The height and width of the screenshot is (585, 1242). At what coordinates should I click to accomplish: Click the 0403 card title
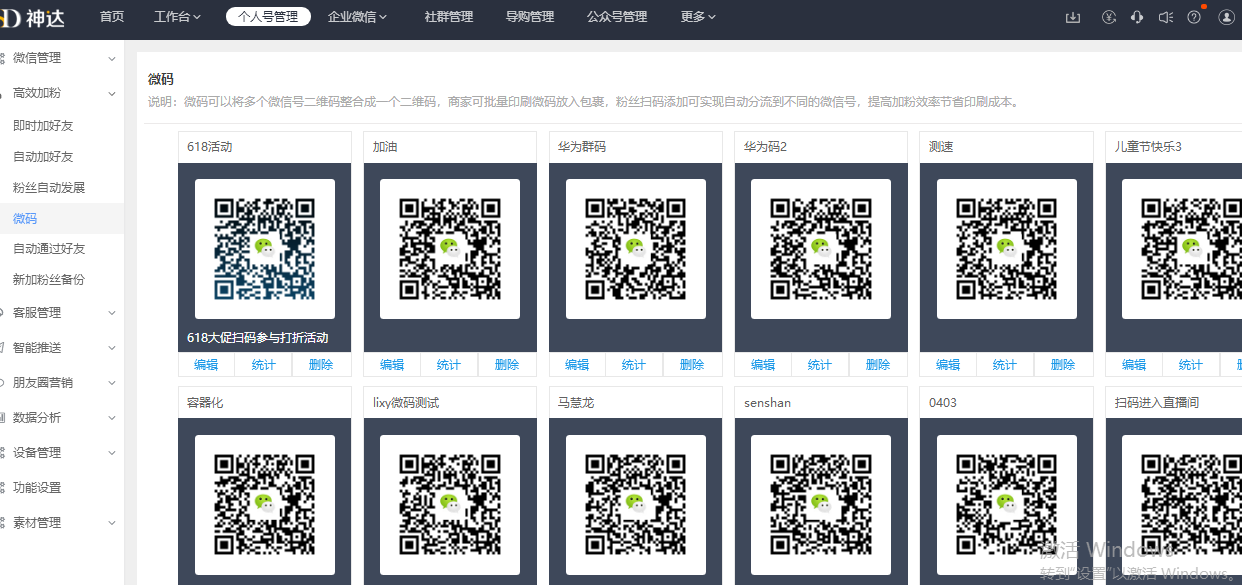tap(943, 403)
